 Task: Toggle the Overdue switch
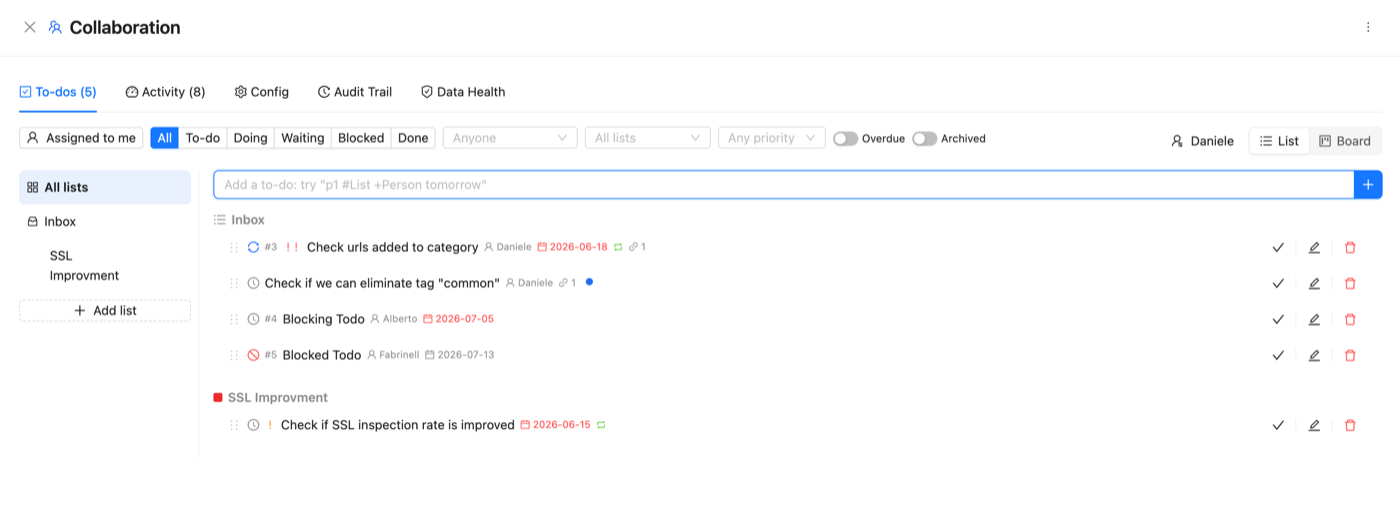point(845,139)
